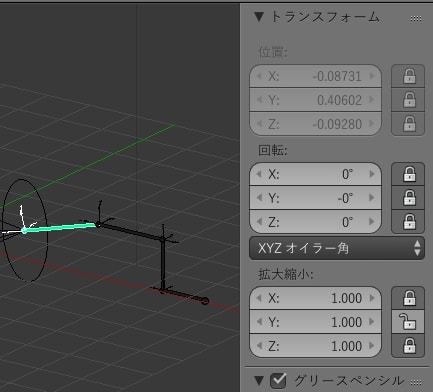Toggle lock on Location Z
This screenshot has width=433, height=392.
coord(408,124)
